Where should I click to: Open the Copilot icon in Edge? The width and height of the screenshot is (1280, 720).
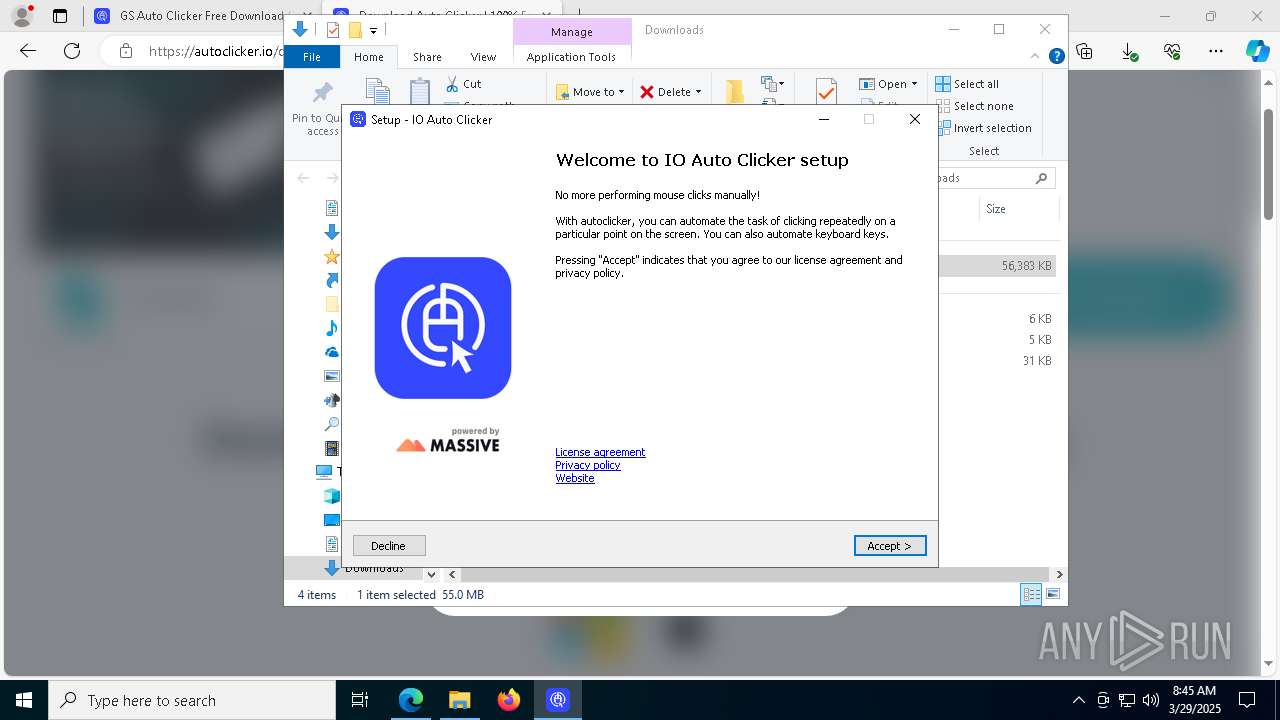coord(1257,51)
